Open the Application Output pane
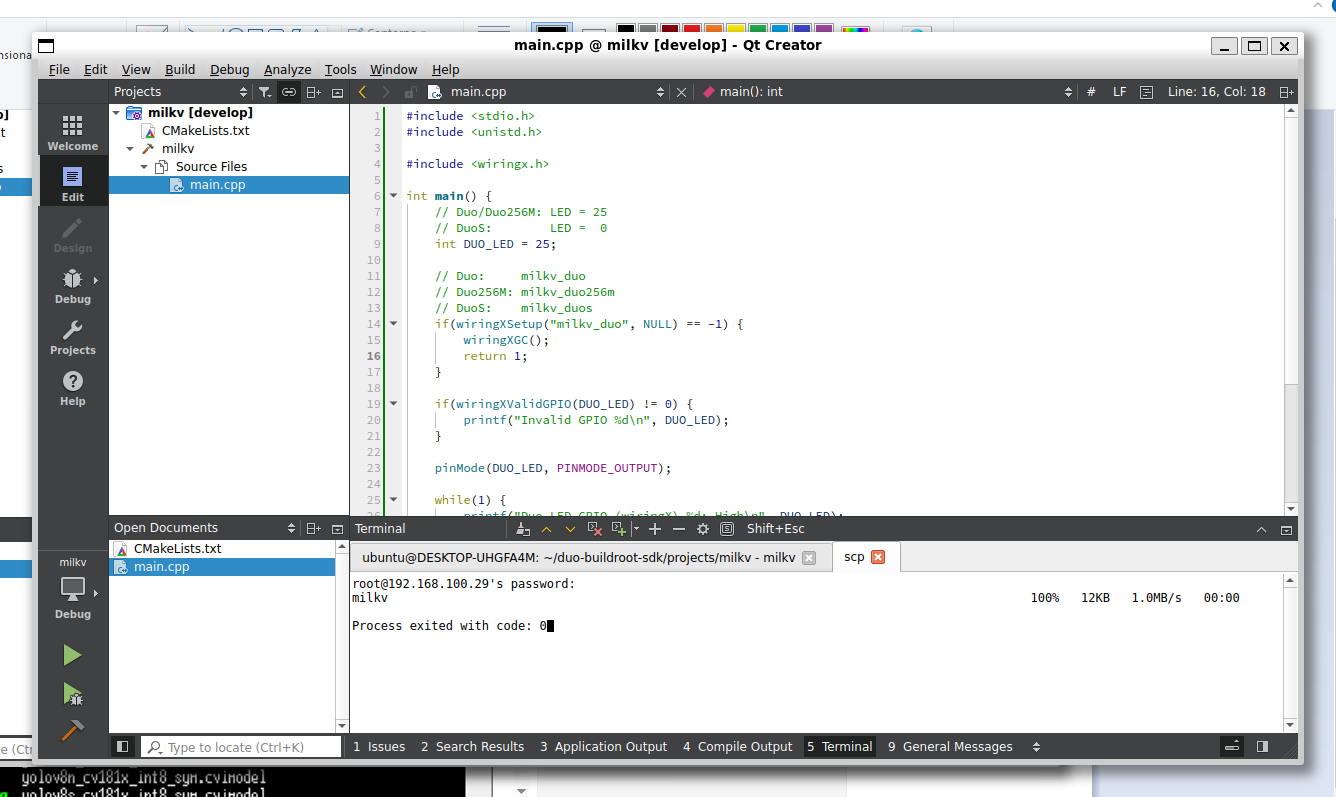1336x797 pixels. click(x=603, y=747)
